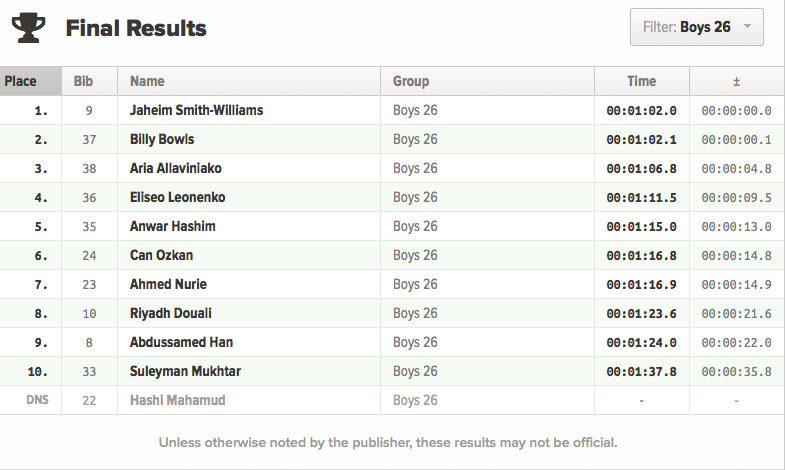Sort by the Bib column header

(83, 81)
